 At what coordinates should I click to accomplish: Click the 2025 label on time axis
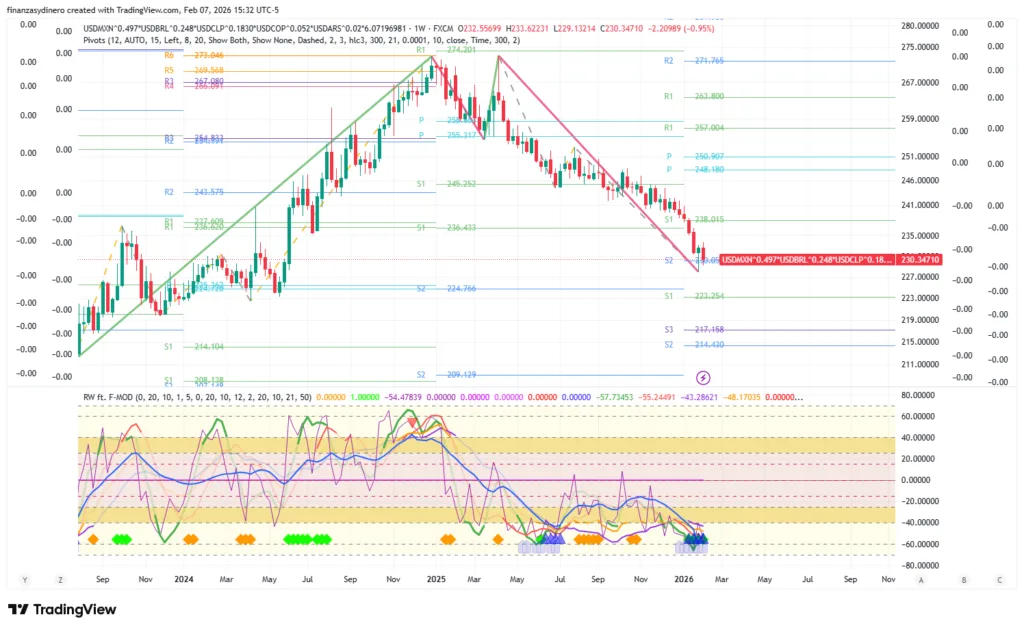[435, 579]
